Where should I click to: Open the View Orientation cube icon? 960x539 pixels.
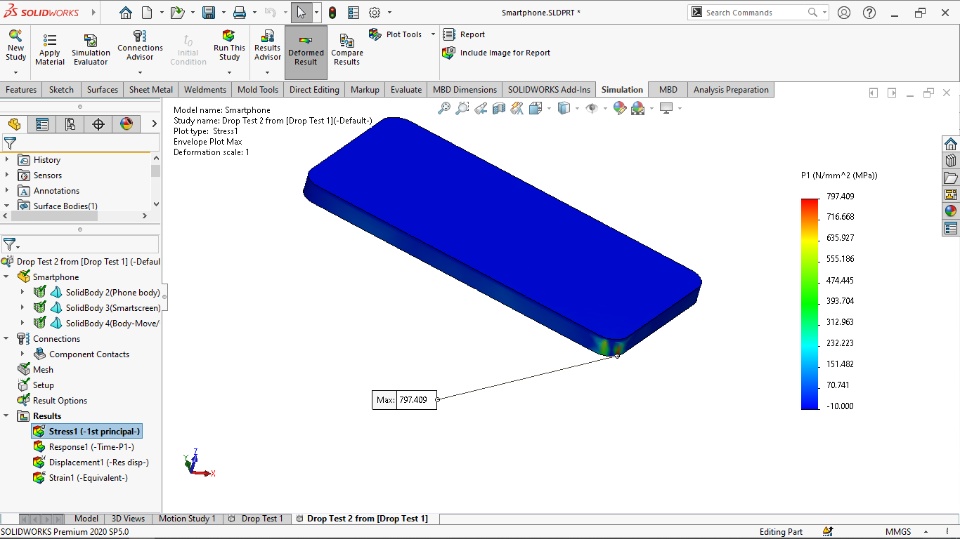[536, 108]
